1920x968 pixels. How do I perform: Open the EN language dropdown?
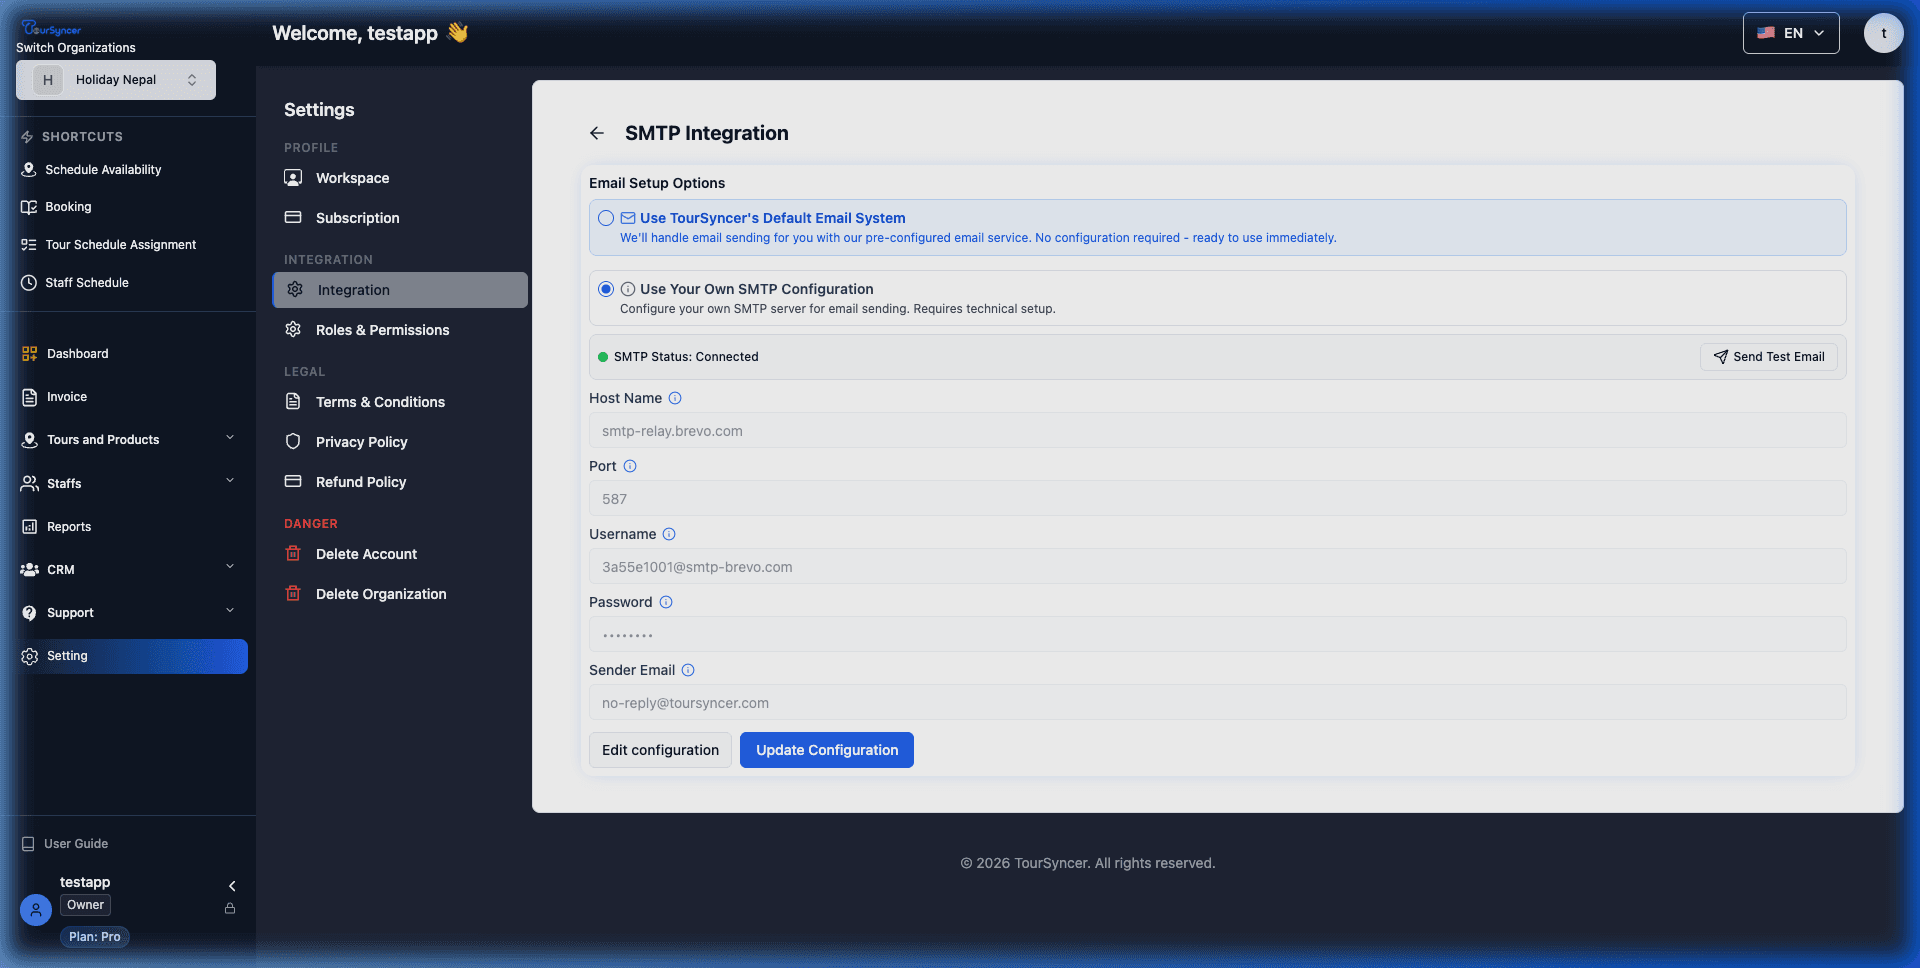tap(1790, 32)
